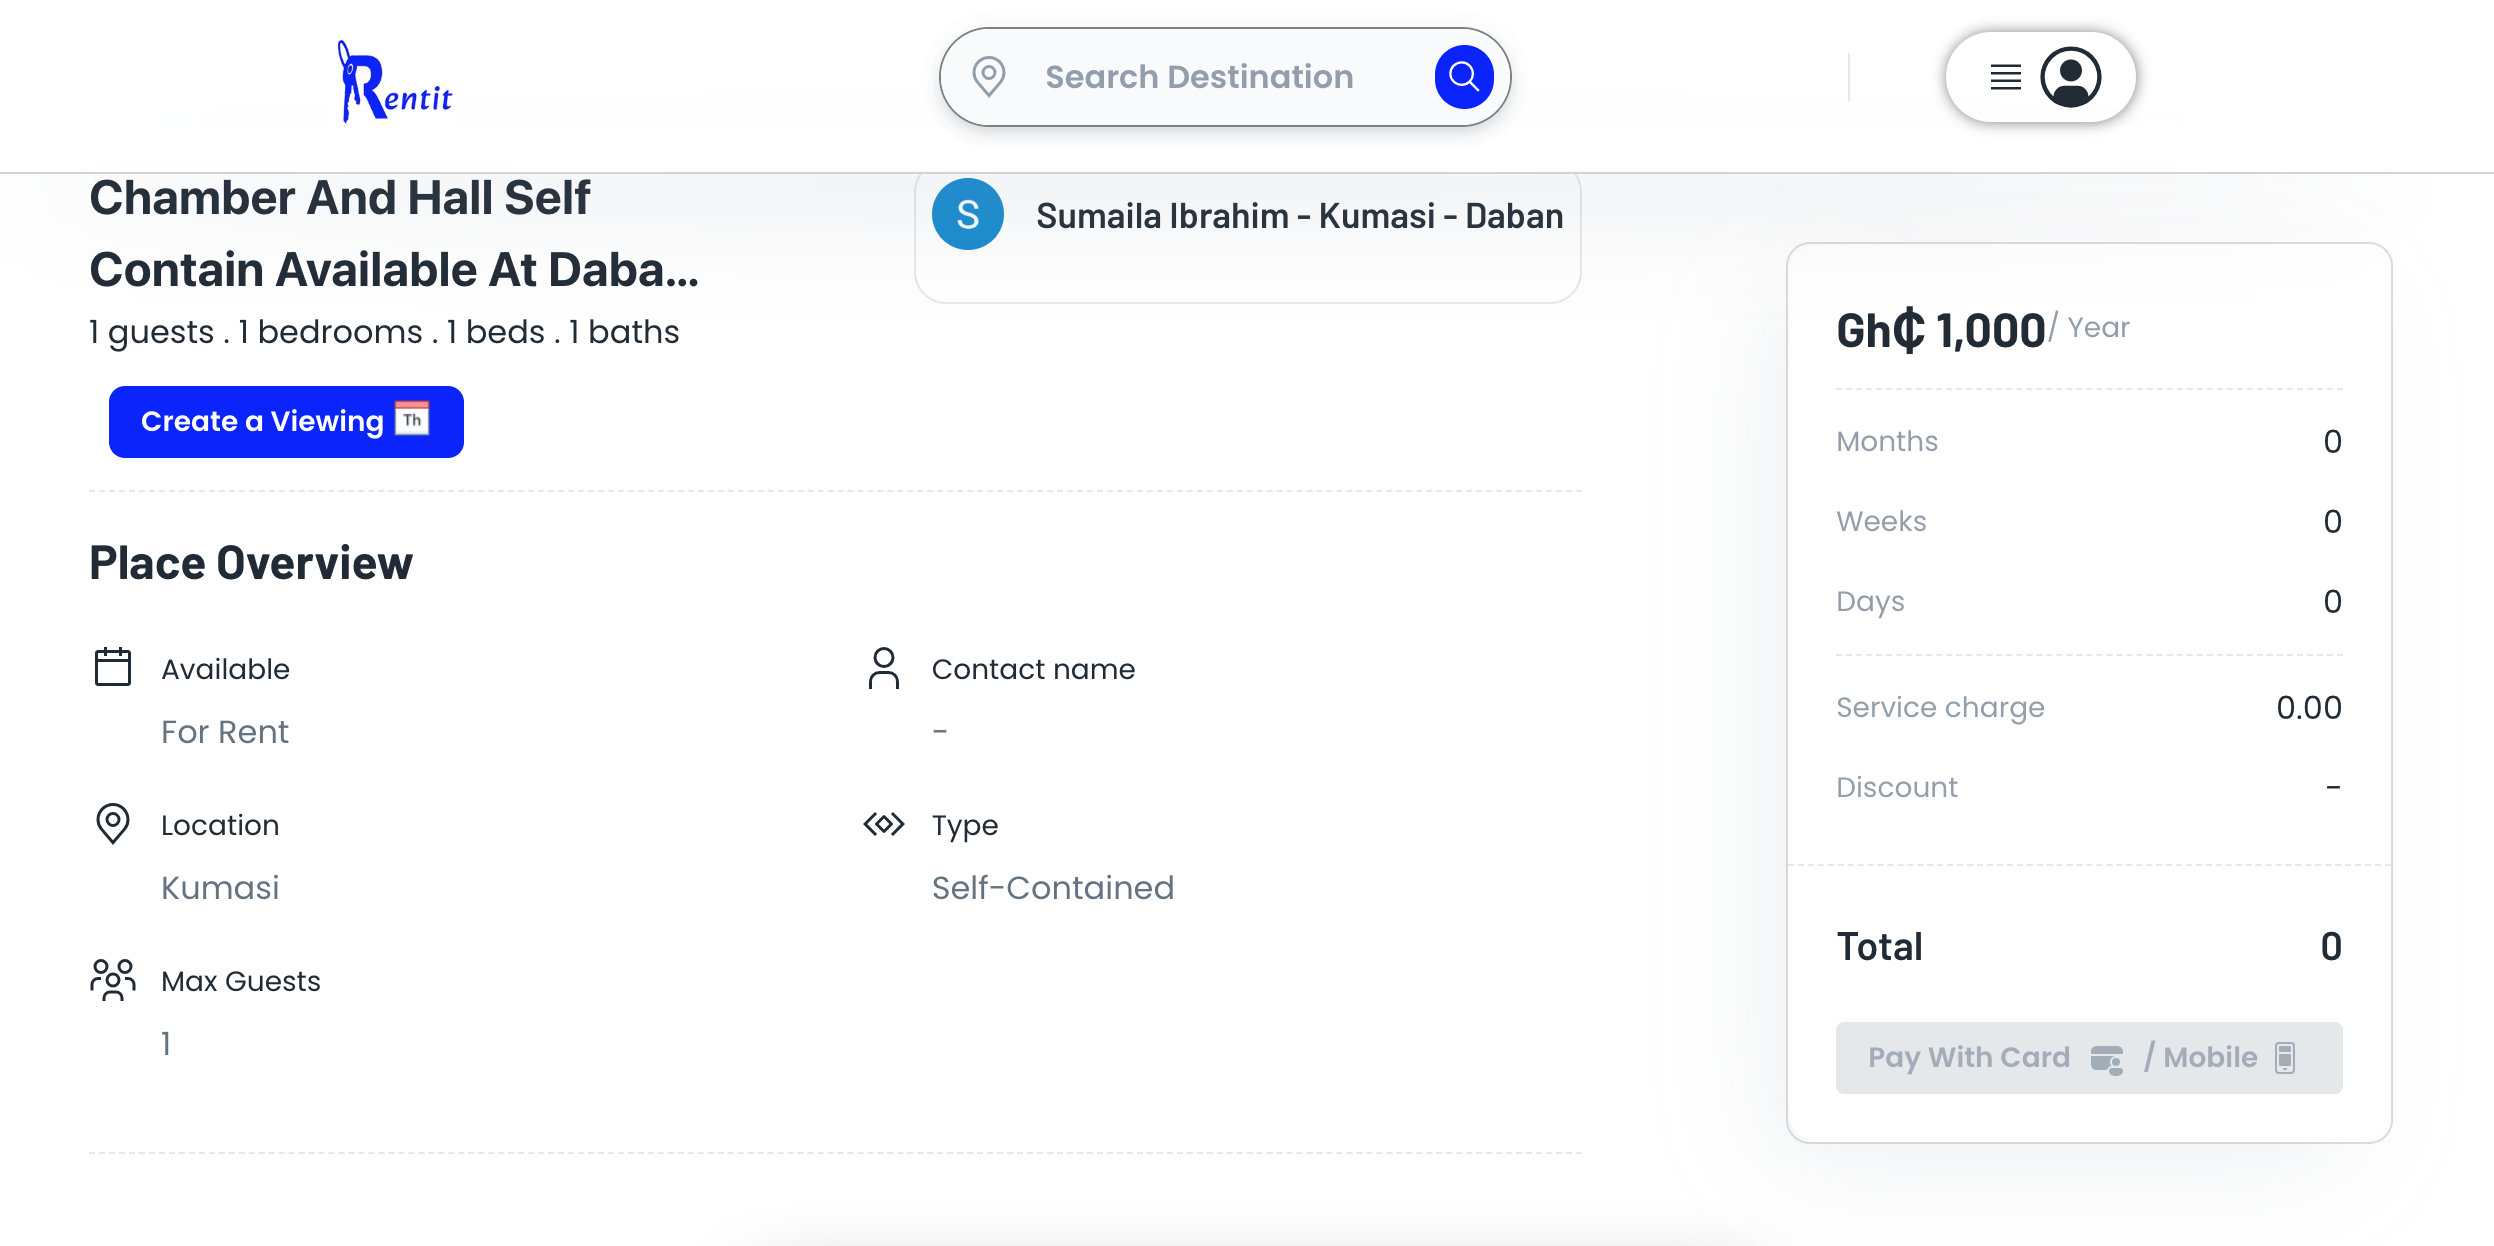Click the blue search magnifier button

coord(1463,77)
